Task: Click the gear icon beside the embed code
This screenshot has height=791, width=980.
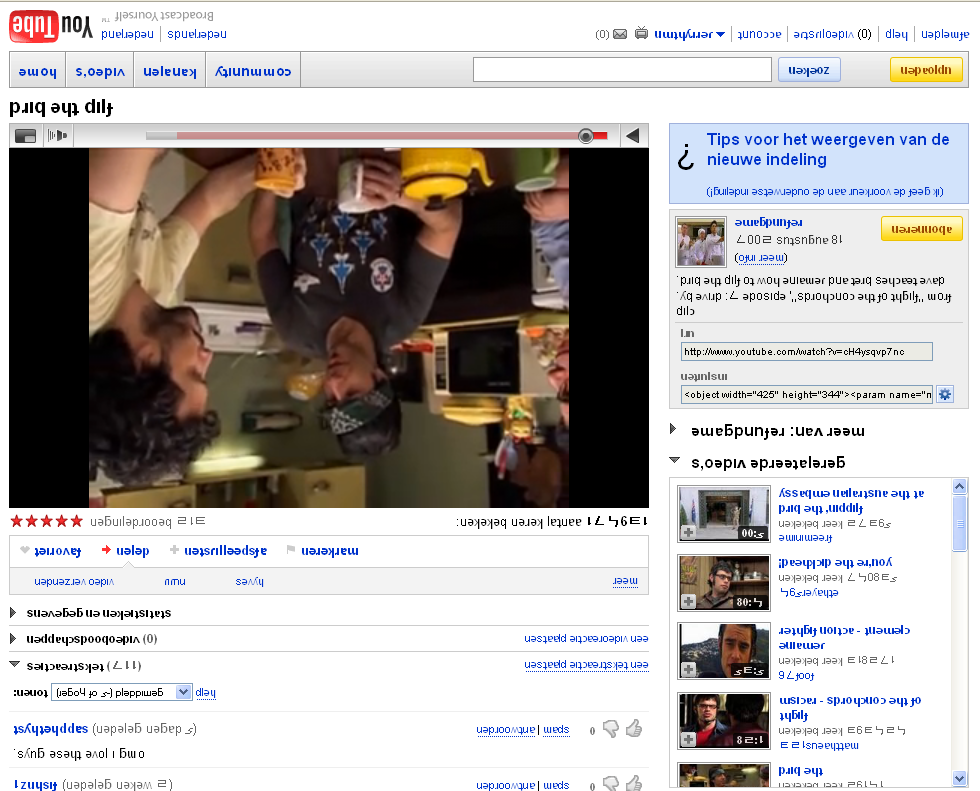Action: (x=944, y=394)
